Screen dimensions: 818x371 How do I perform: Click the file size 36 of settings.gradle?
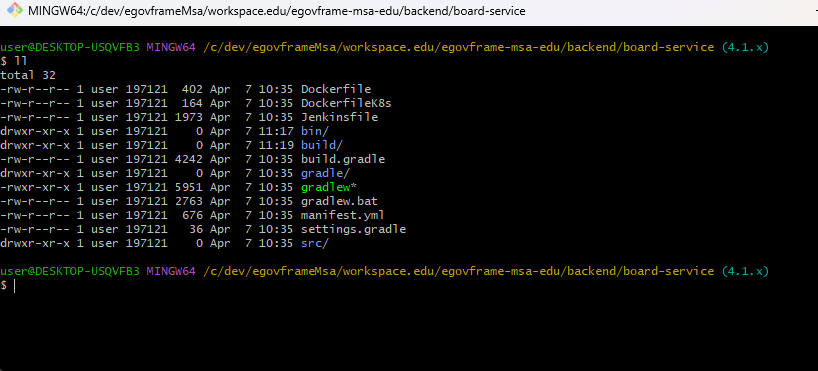[196, 229]
